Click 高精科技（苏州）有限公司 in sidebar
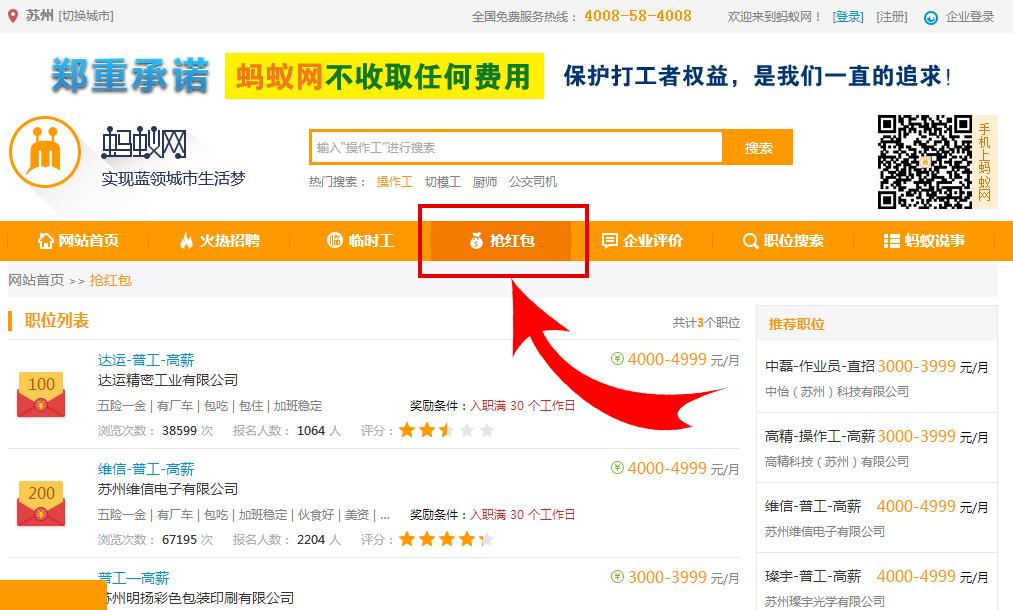1013x610 pixels. click(x=837, y=462)
